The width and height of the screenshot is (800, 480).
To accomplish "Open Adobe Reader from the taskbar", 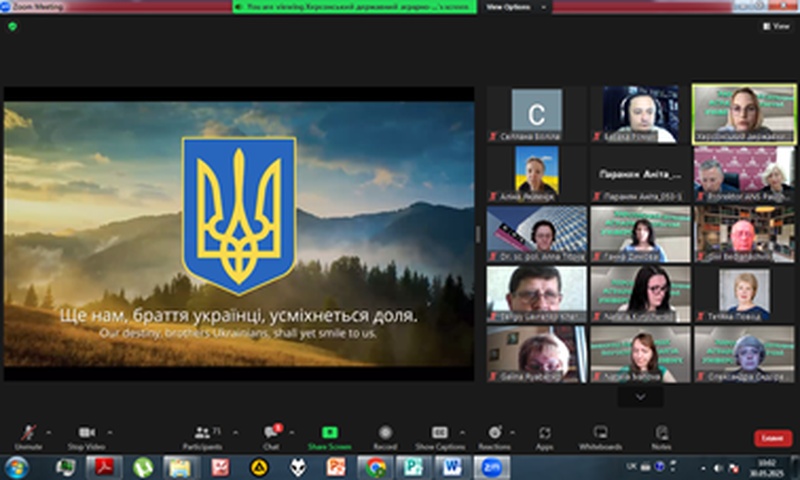I will click(104, 467).
